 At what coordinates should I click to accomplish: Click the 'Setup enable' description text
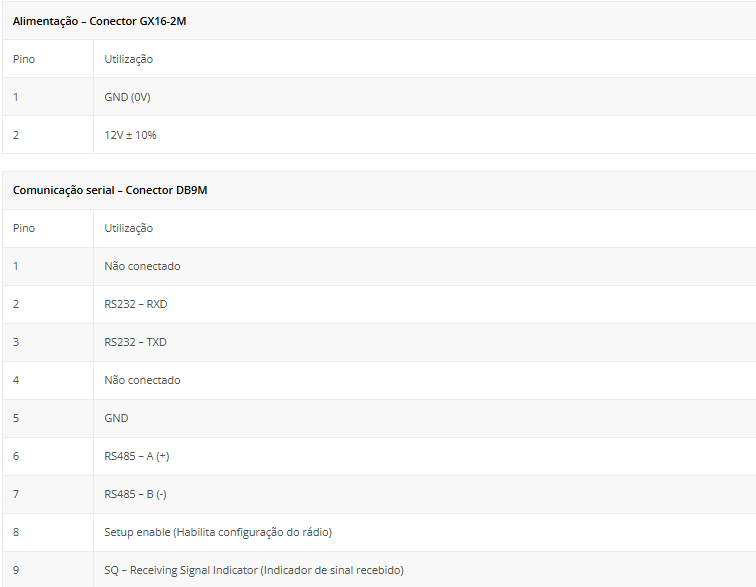[x=218, y=532]
